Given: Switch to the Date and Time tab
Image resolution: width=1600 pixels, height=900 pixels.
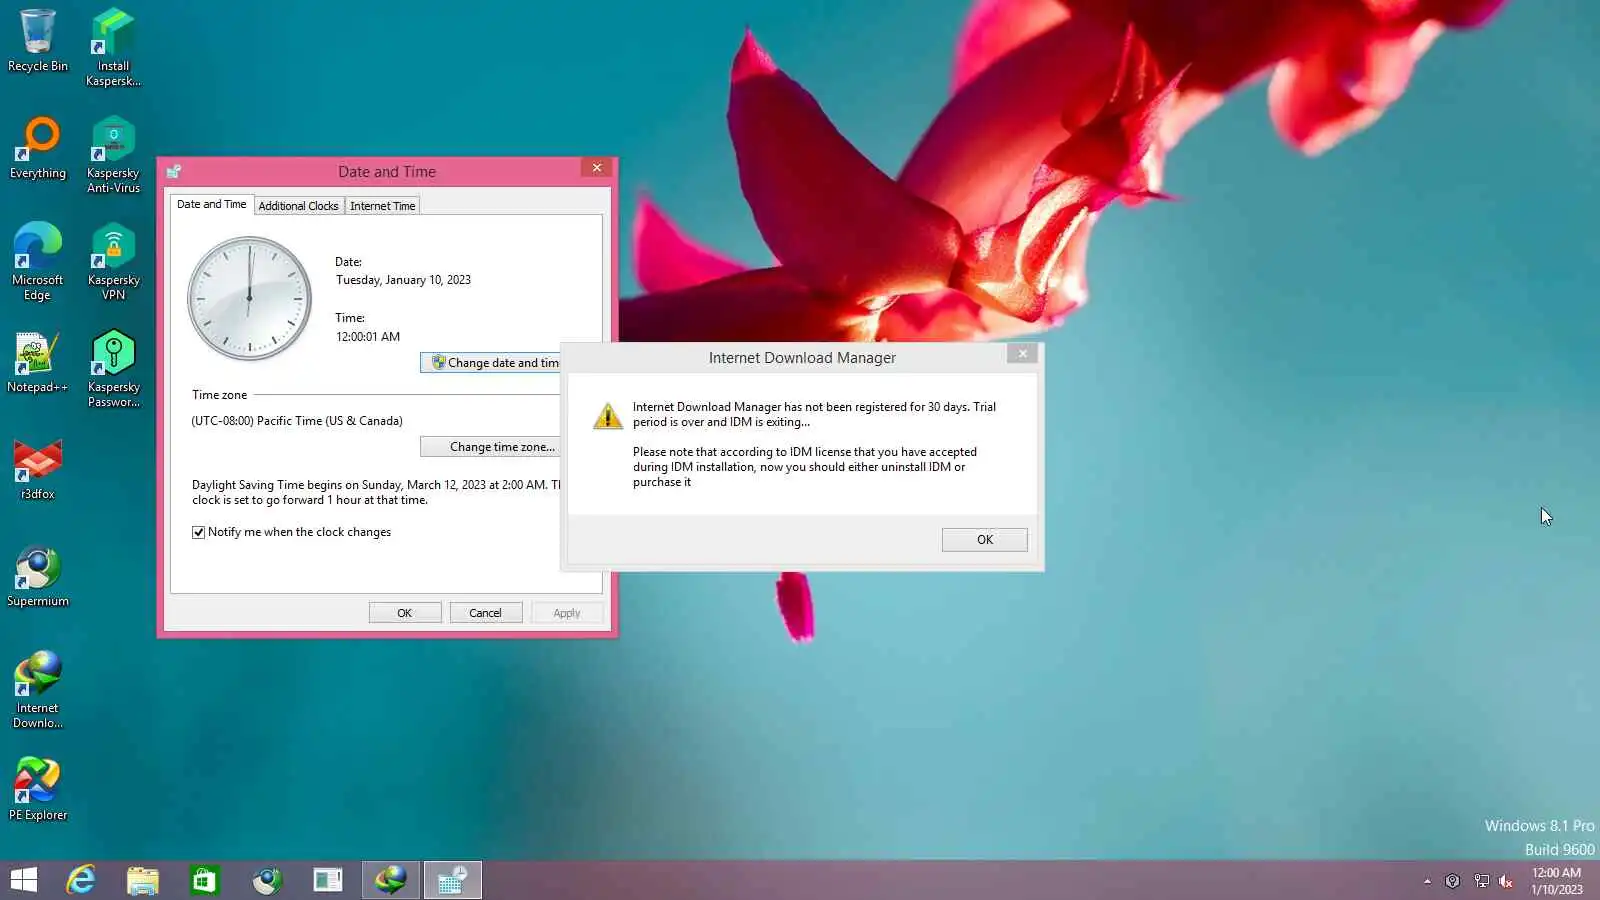Looking at the screenshot, I should (211, 204).
